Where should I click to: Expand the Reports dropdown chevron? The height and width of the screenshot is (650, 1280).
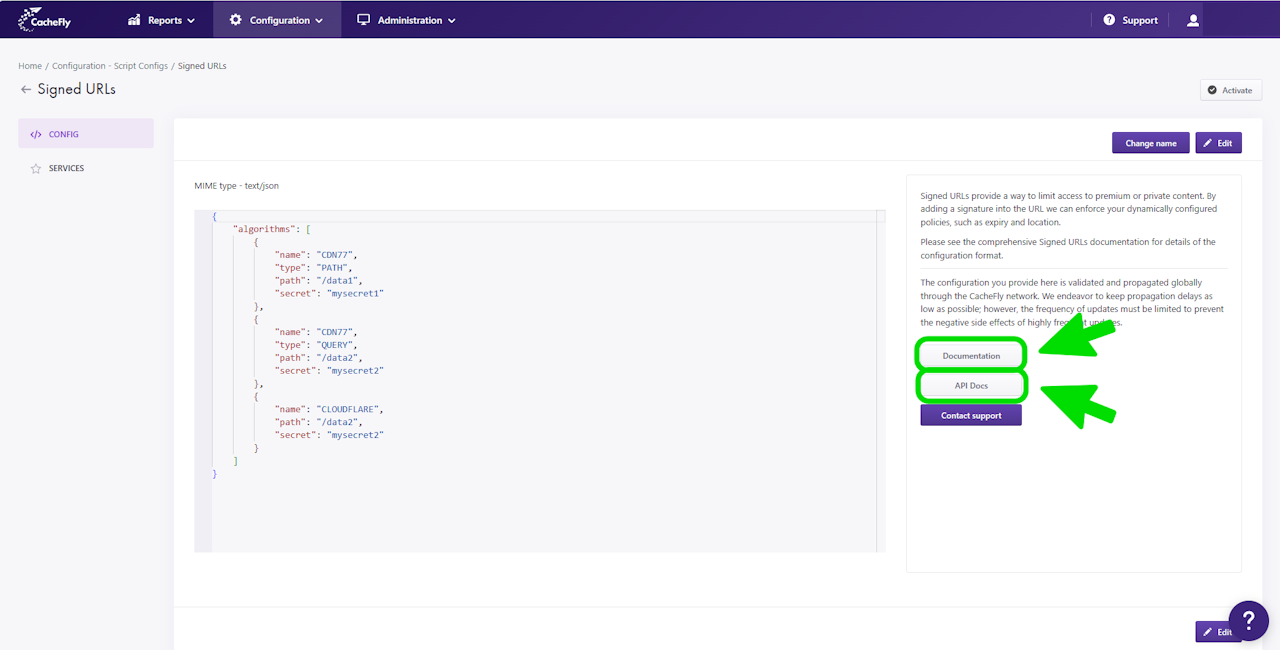click(191, 21)
